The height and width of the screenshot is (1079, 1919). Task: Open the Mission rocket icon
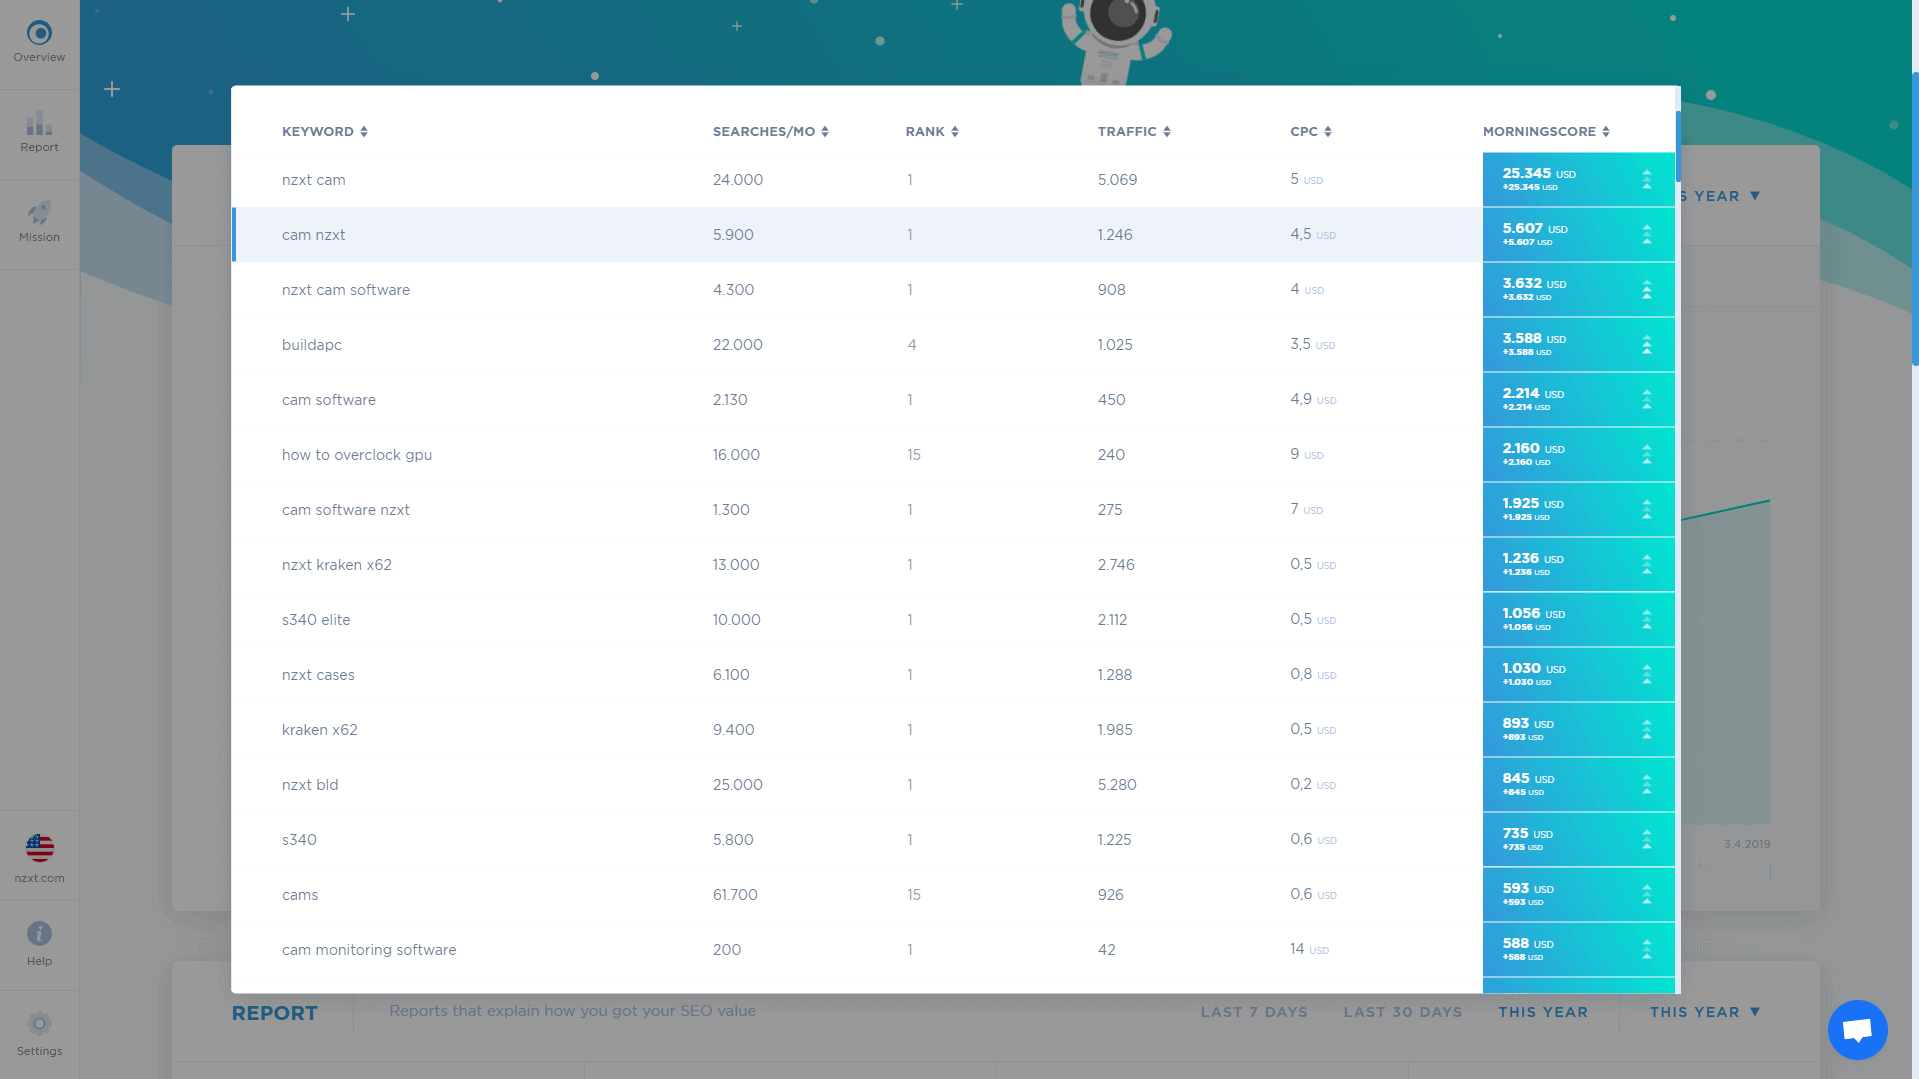39,213
